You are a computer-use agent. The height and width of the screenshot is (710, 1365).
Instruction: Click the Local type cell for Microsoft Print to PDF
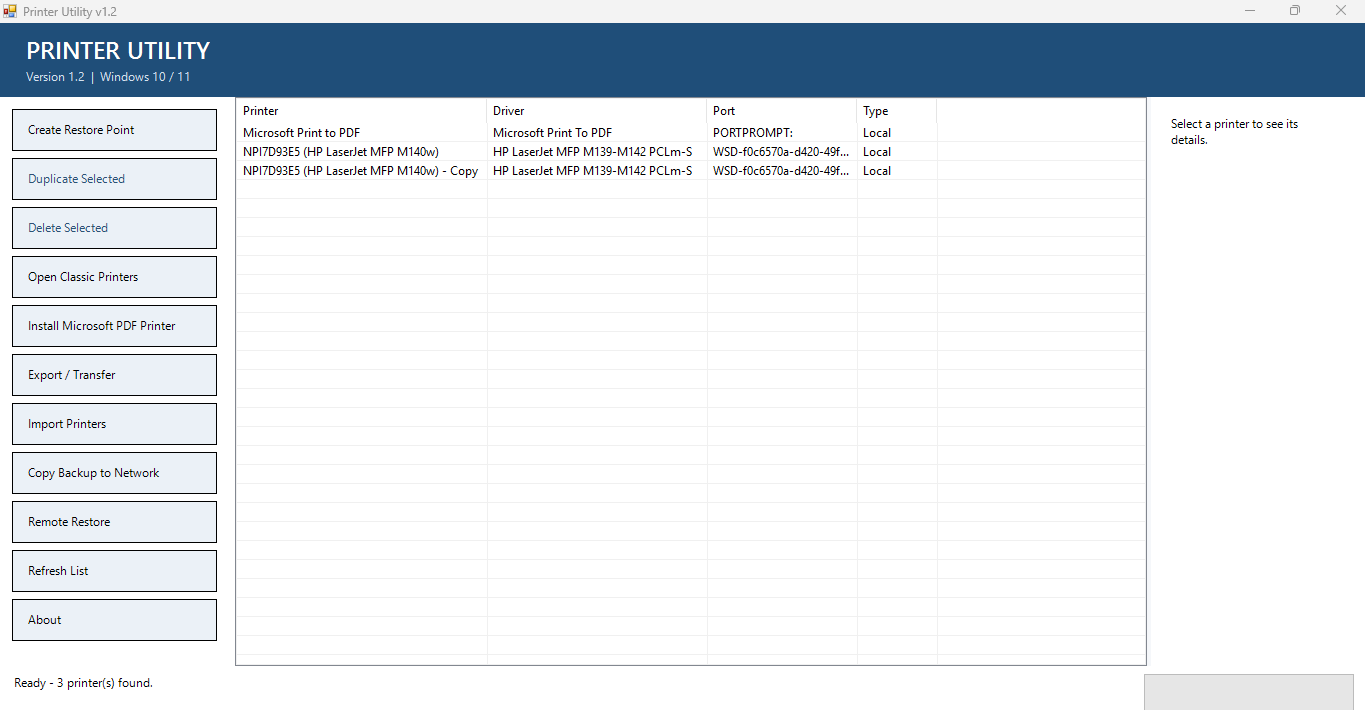[897, 133]
